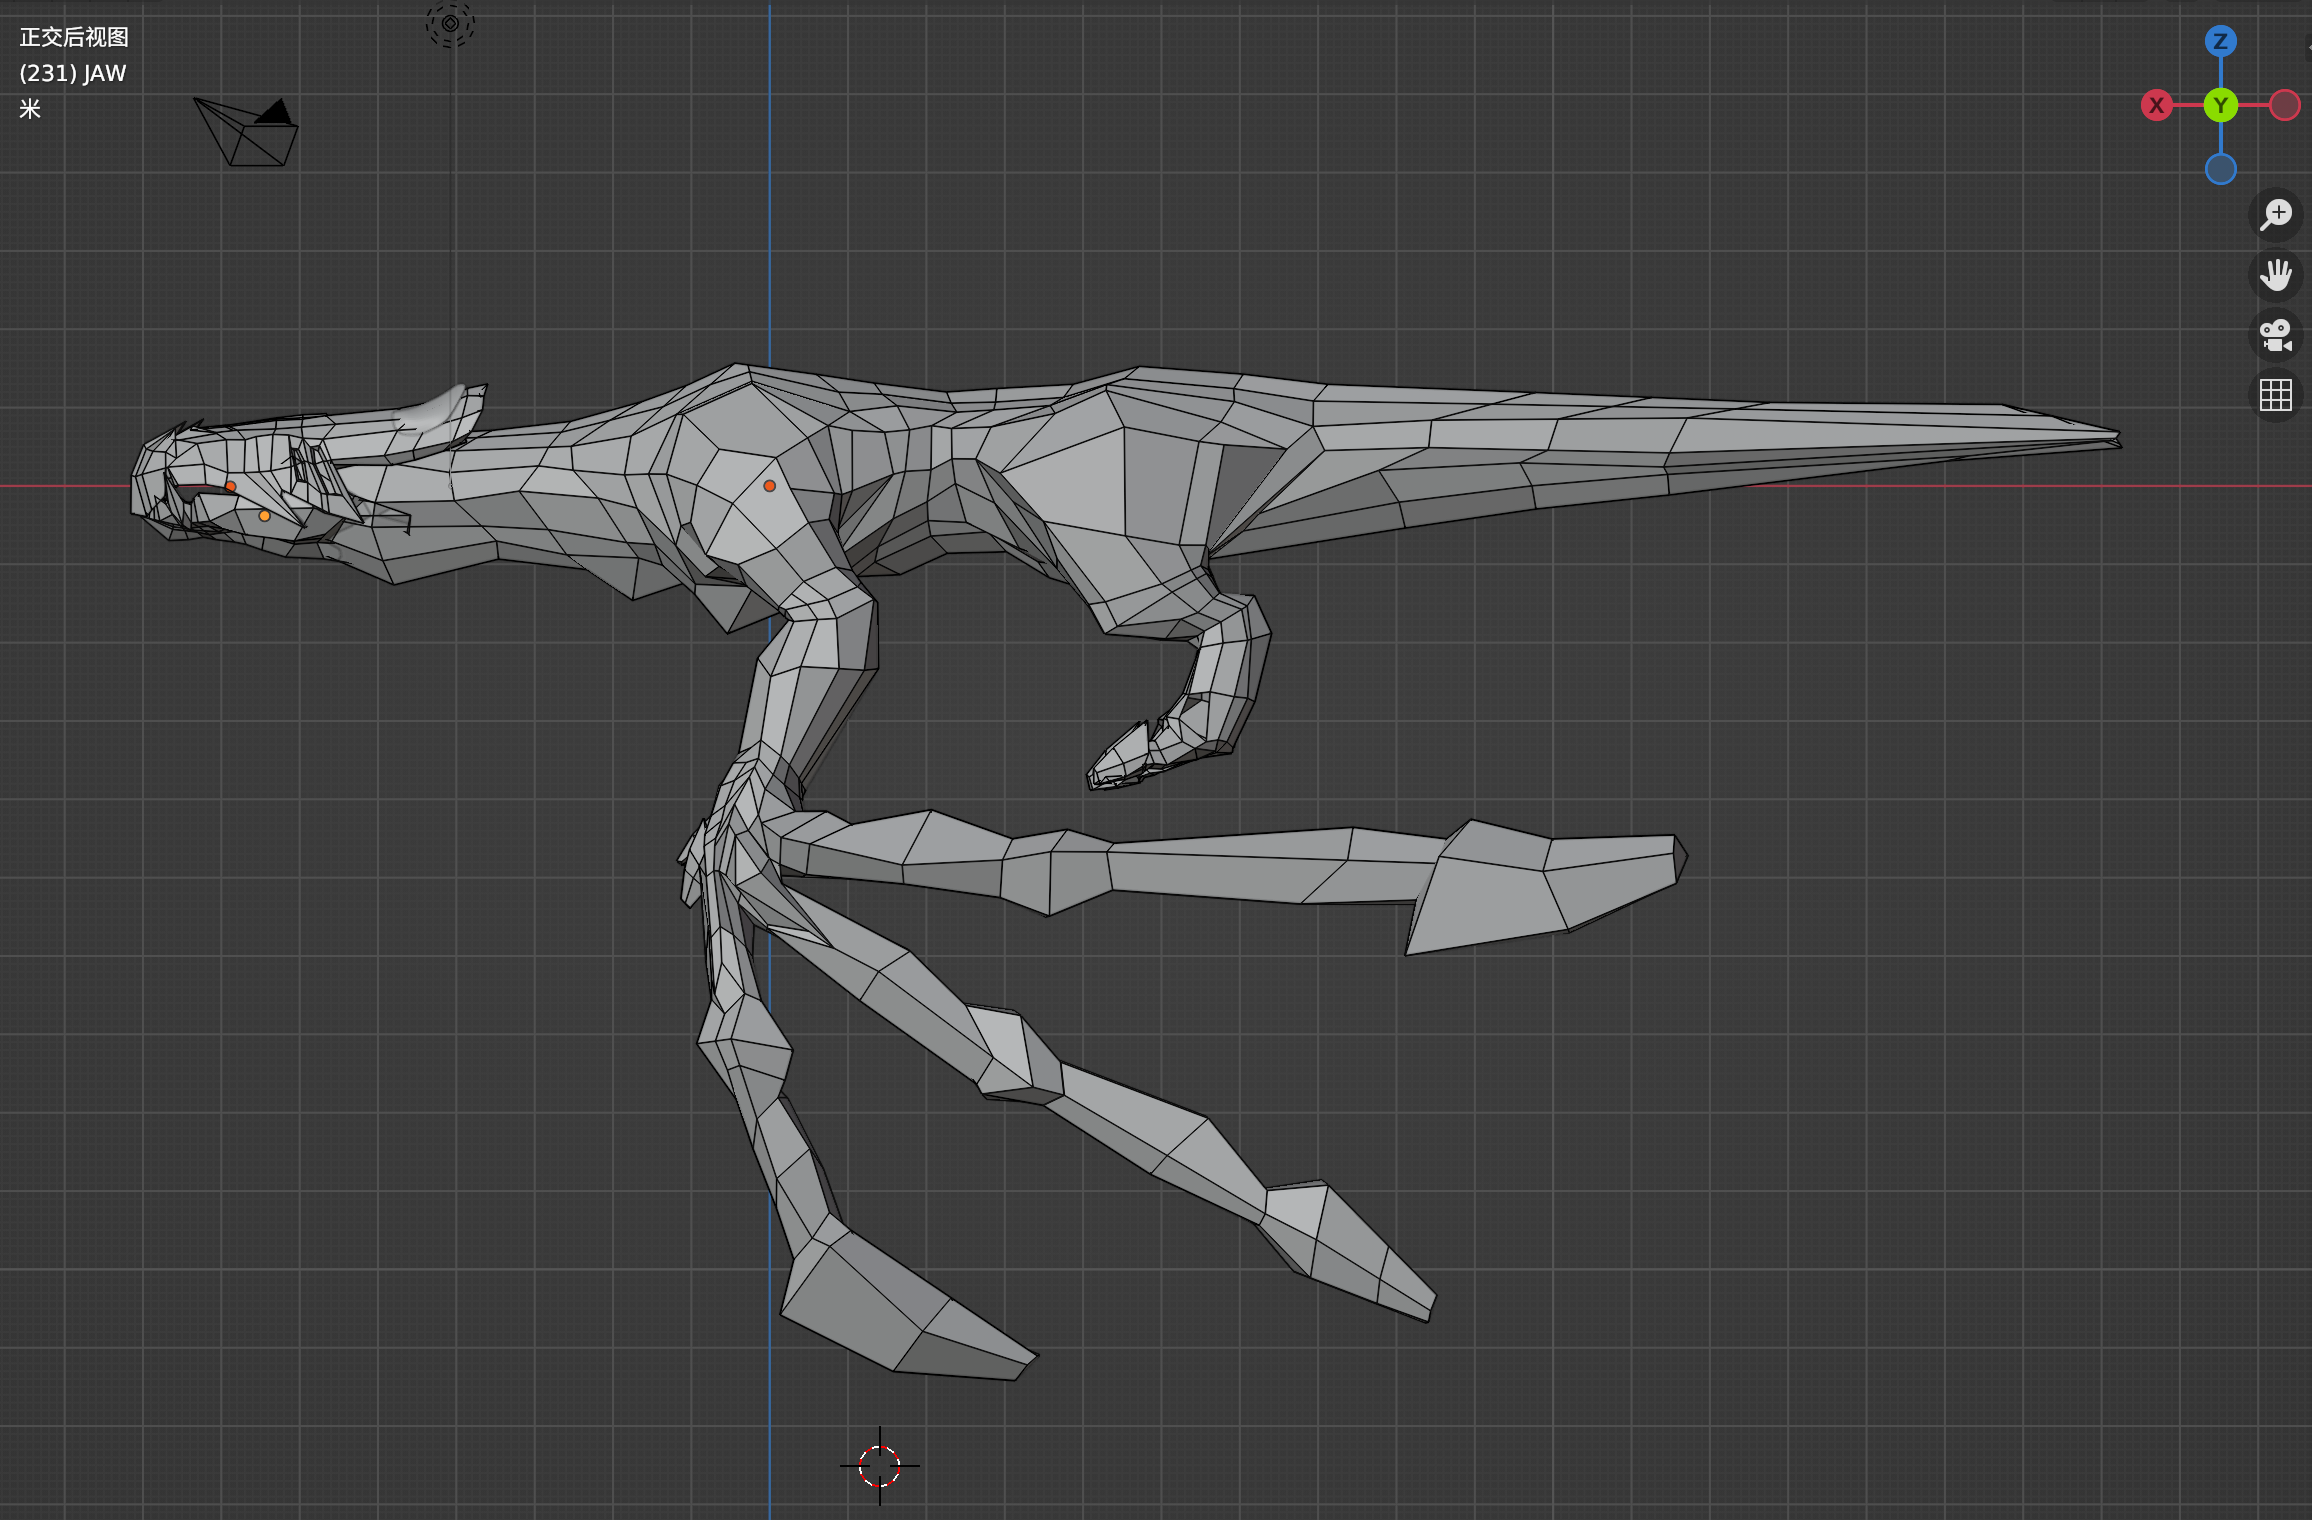Screen dimensions: 2312x1520
Task: Select the light object in the viewport
Action: pos(450,23)
